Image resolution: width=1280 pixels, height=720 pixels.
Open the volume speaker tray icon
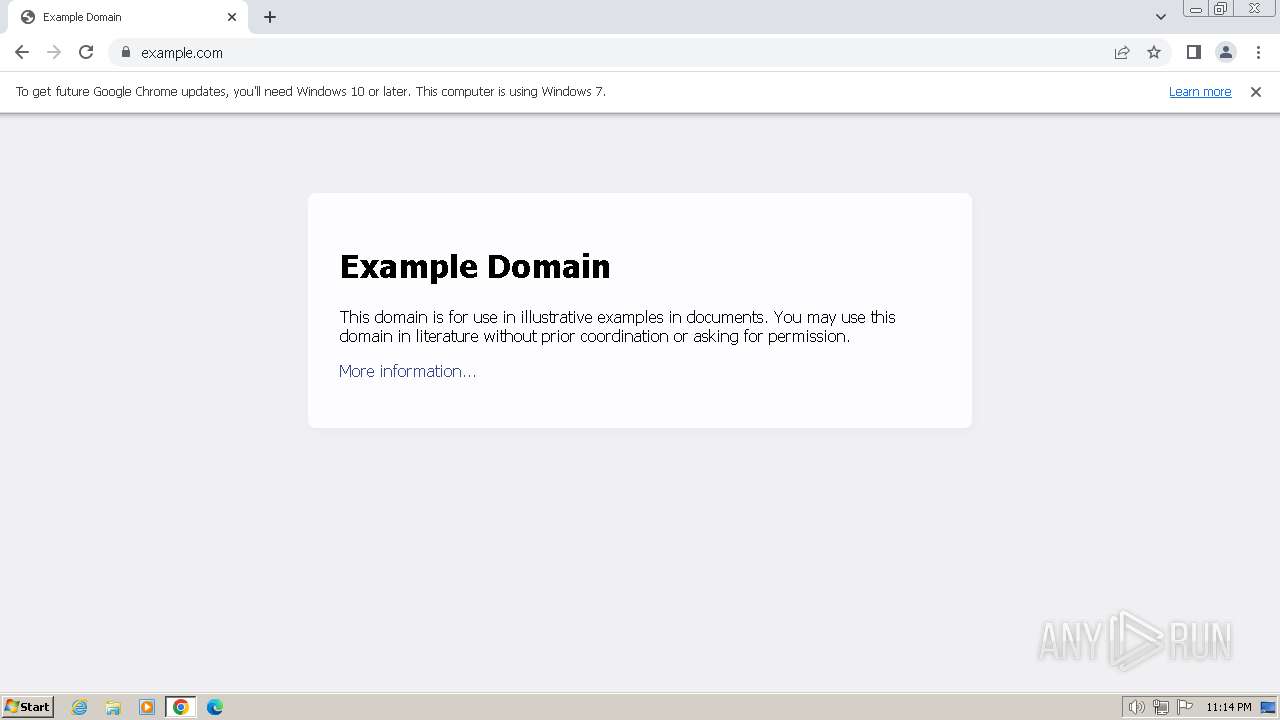(1137, 707)
